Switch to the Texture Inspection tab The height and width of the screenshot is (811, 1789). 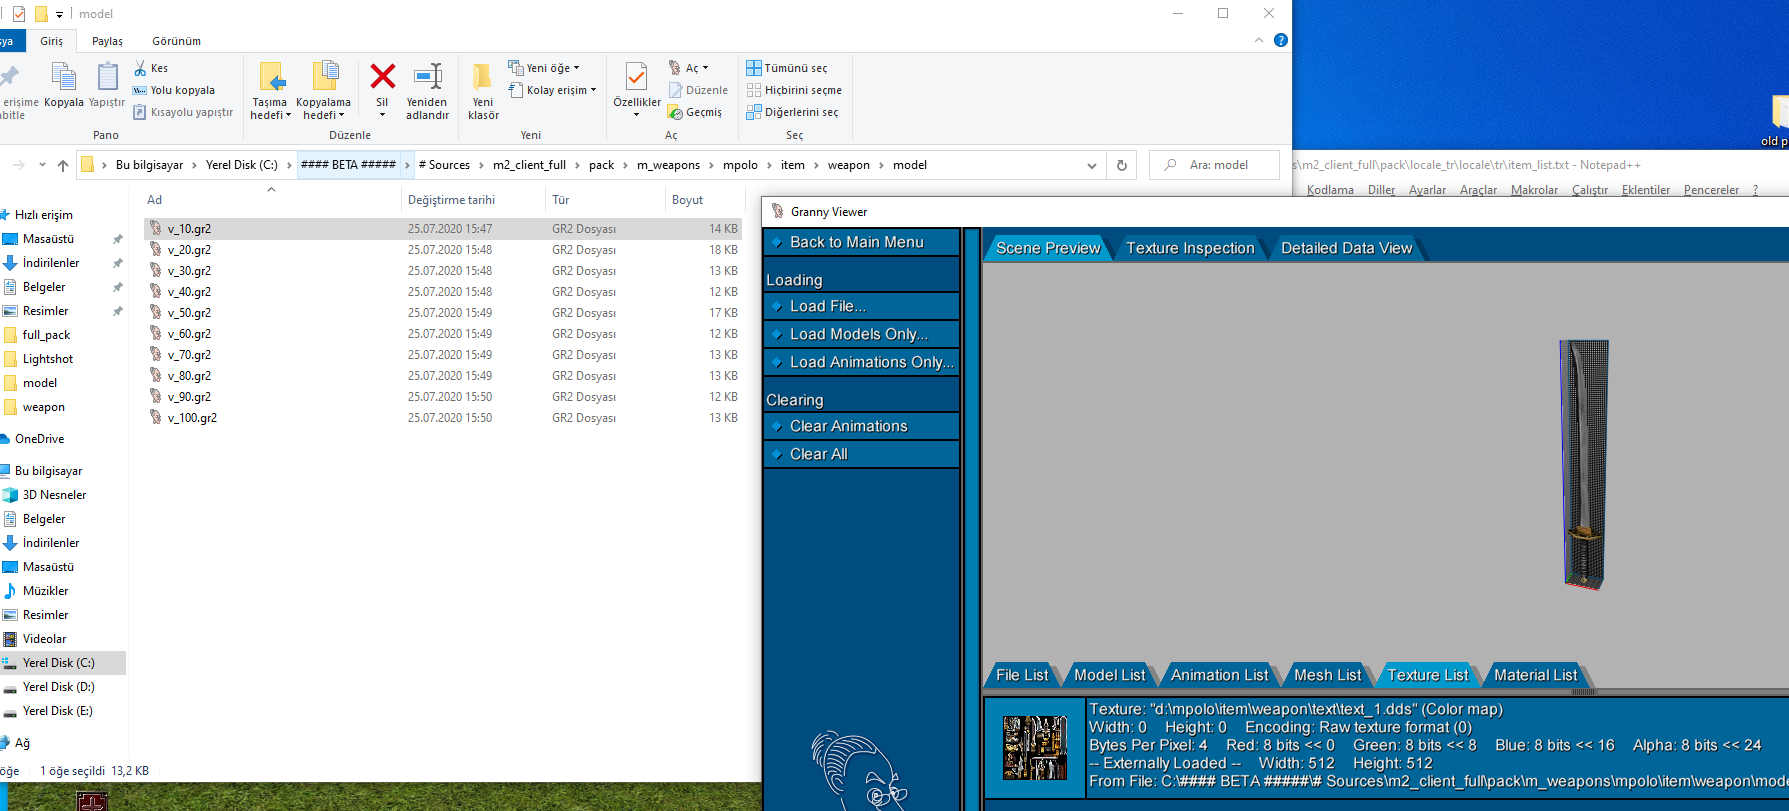point(1190,248)
